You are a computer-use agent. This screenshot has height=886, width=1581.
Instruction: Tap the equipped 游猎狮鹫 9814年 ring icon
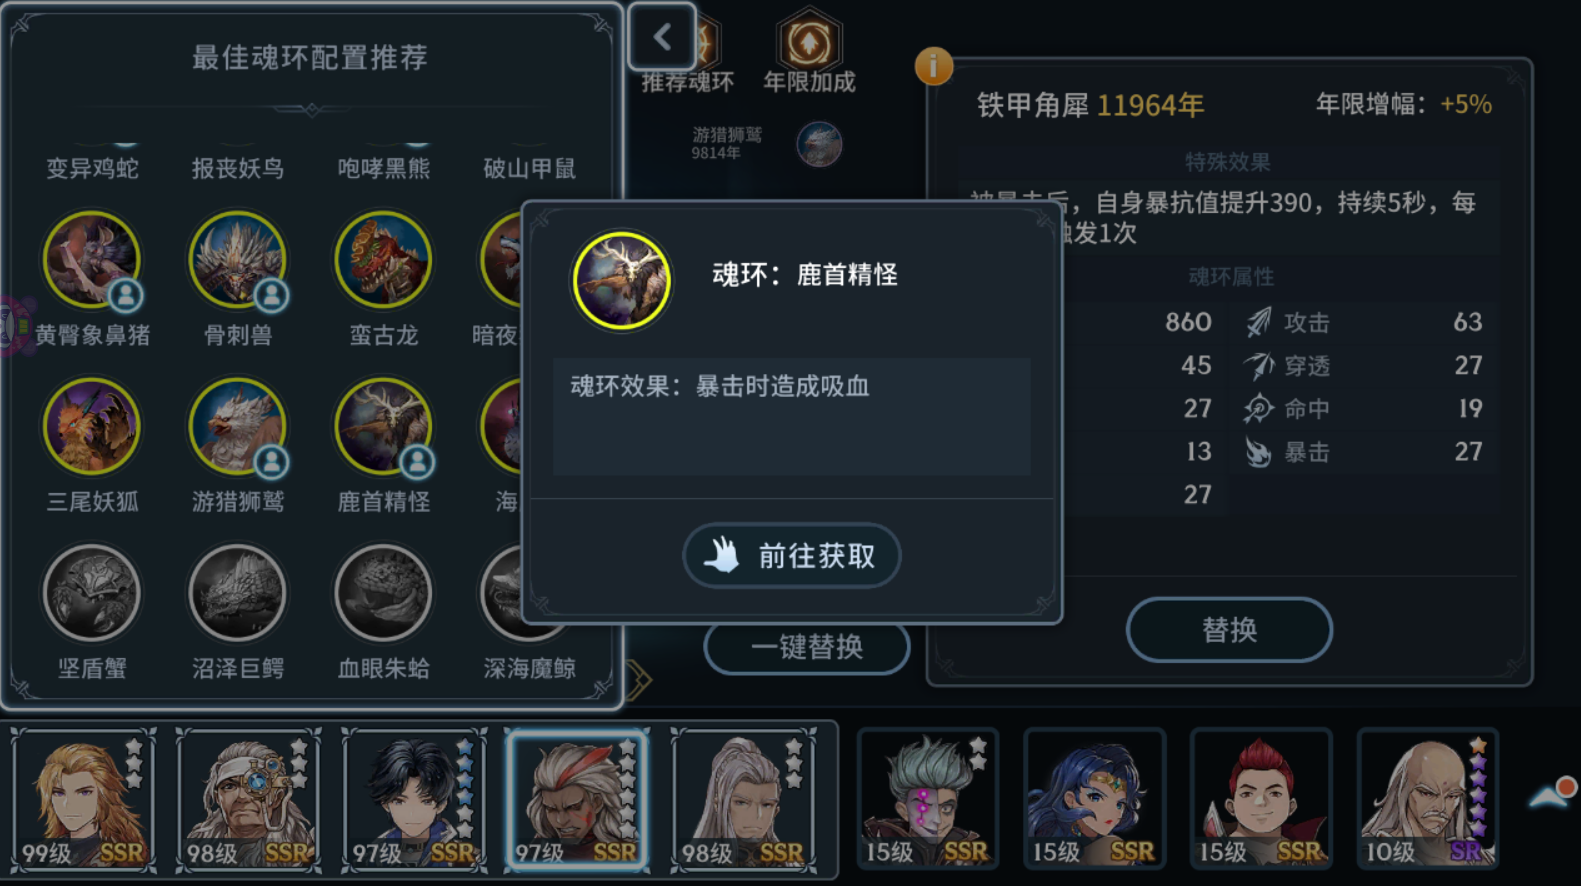pos(819,144)
